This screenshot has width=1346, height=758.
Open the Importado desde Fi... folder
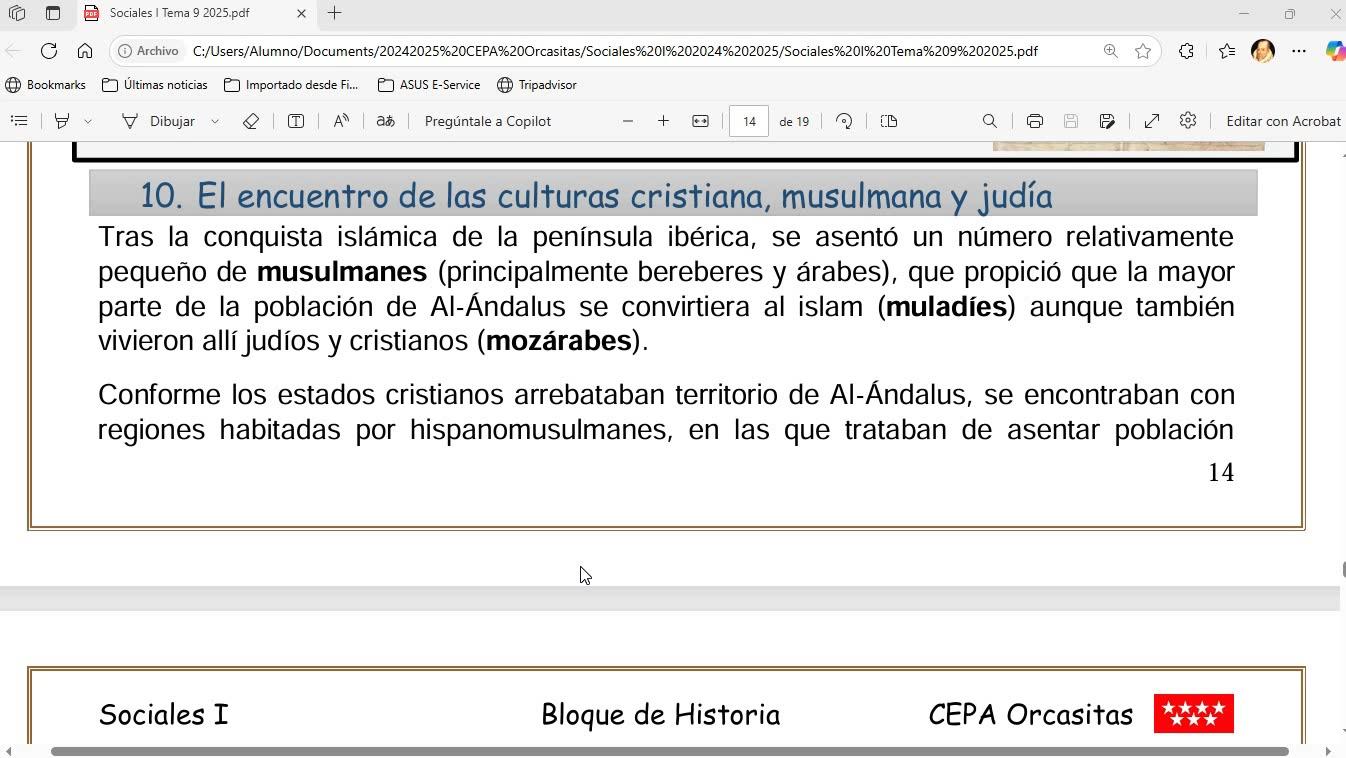(x=291, y=85)
